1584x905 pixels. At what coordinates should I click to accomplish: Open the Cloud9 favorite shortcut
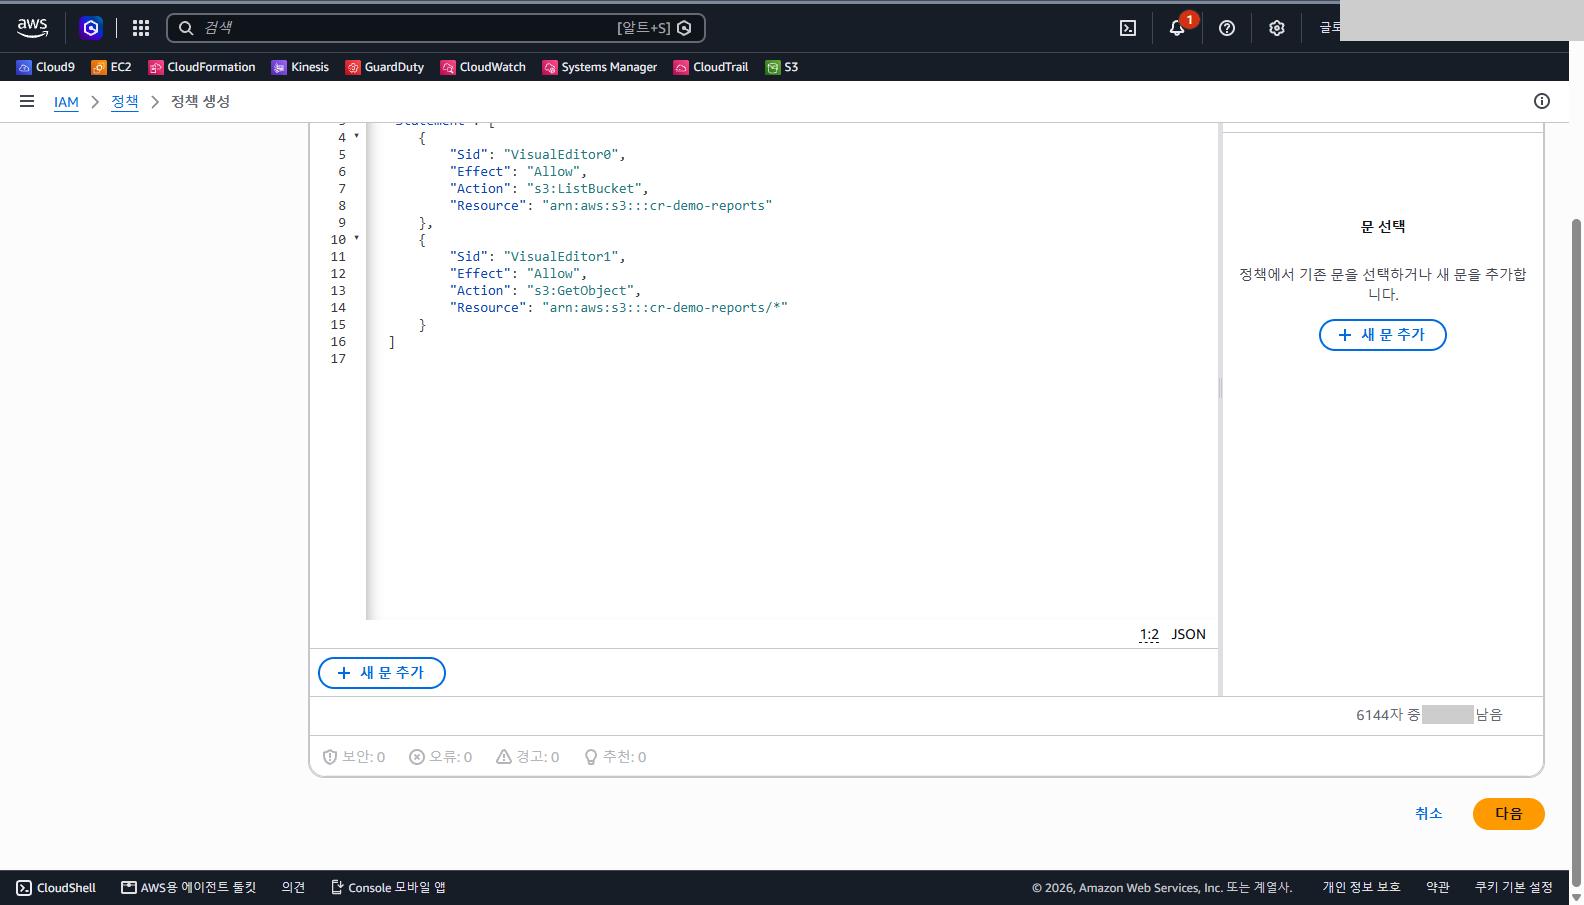(x=46, y=67)
